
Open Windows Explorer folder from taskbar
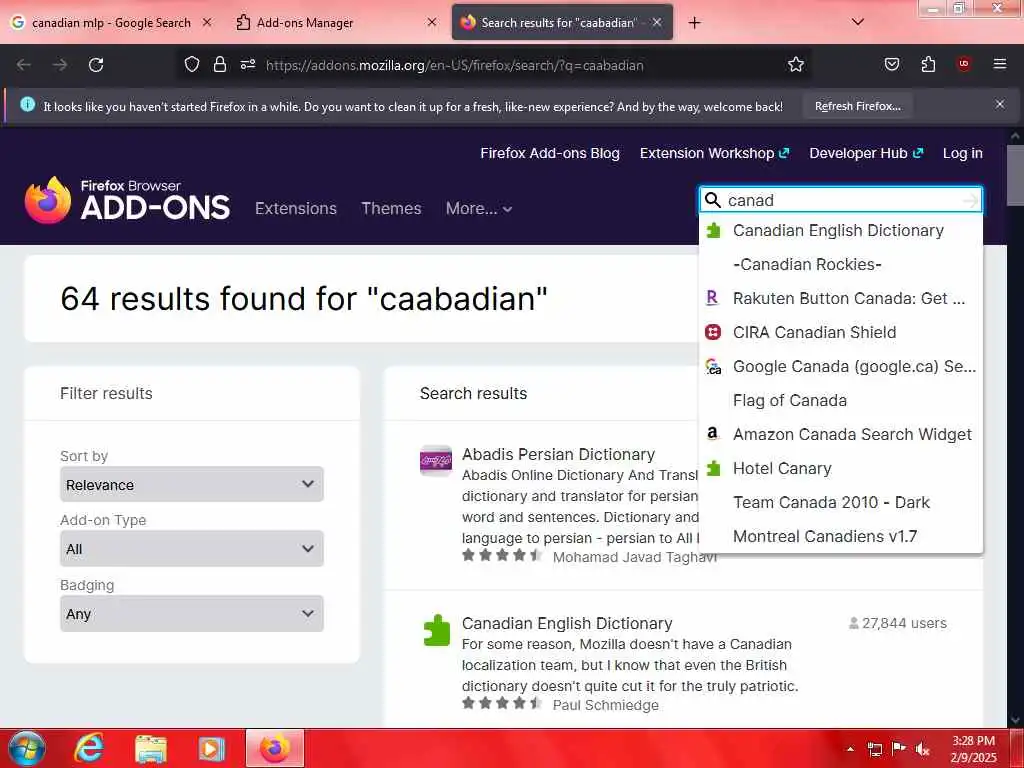point(151,748)
